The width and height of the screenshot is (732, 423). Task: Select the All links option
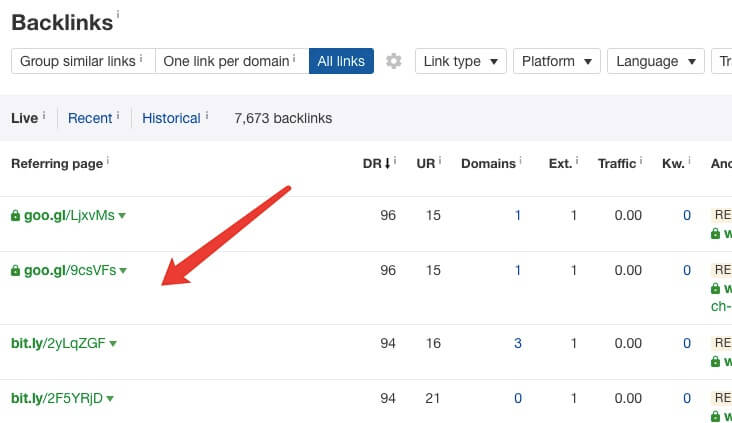tap(341, 61)
